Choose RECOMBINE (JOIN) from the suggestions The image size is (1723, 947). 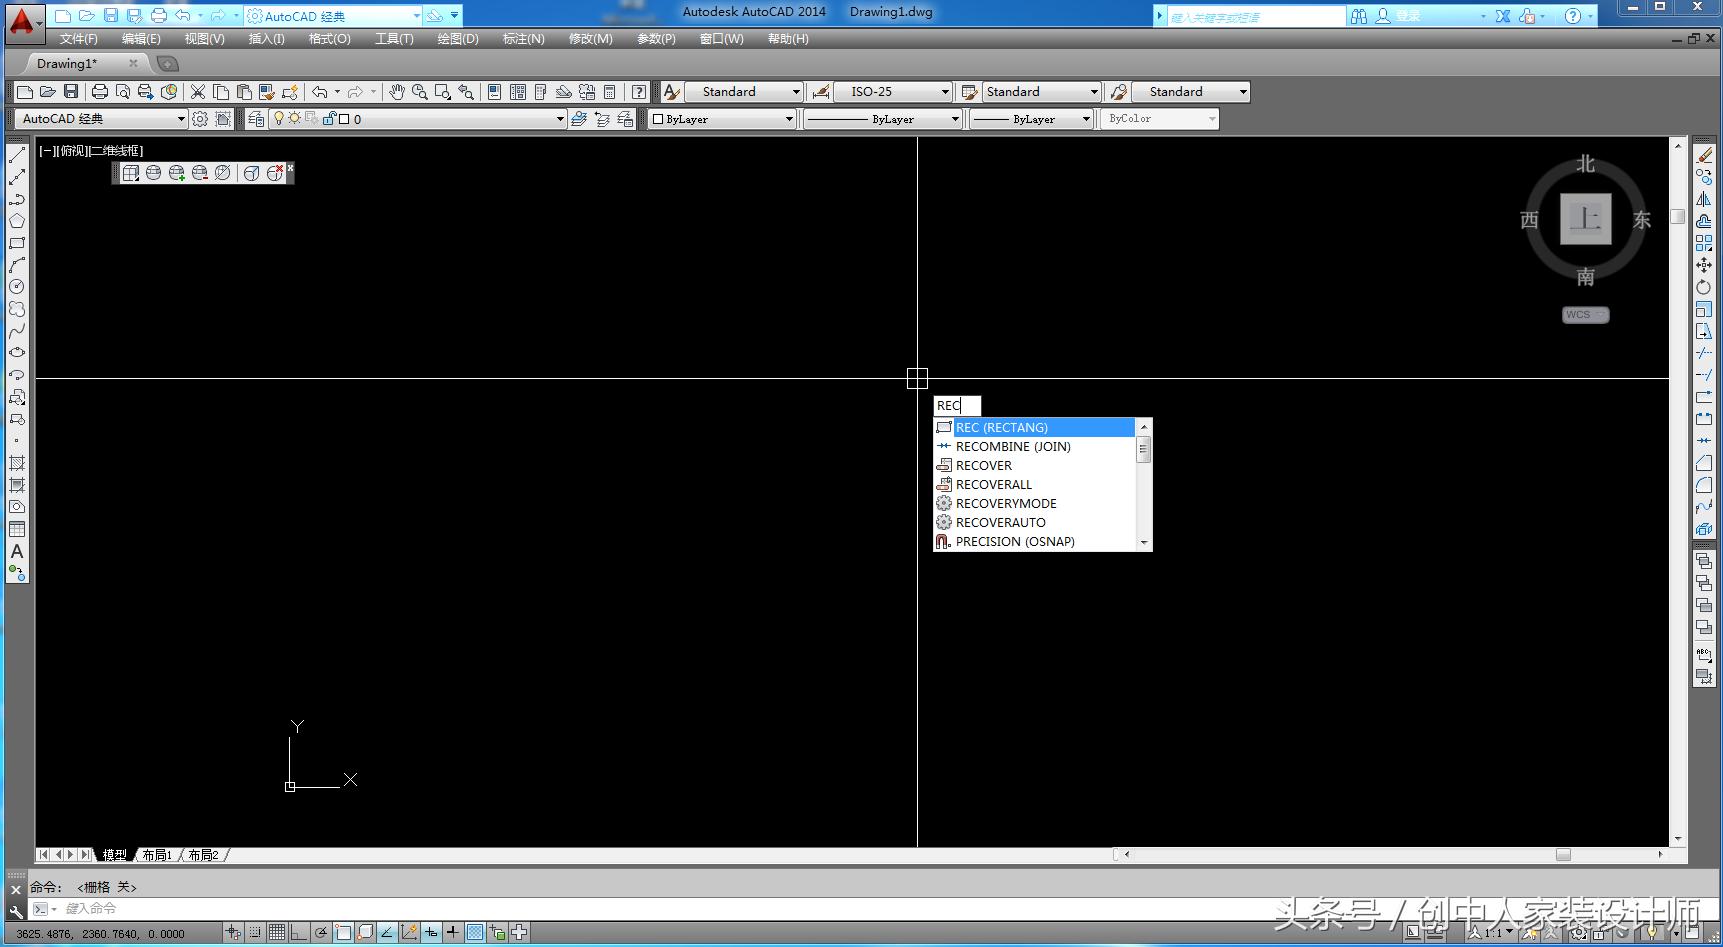coord(1035,447)
